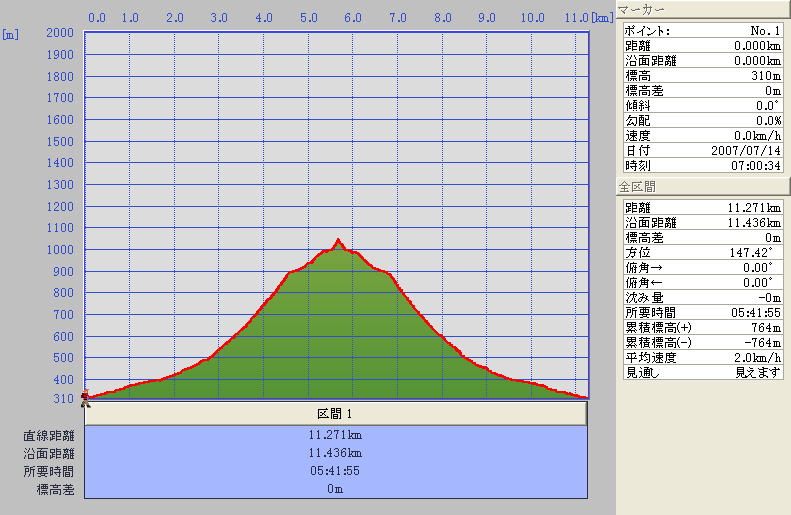Click the 沈み量 -0m row
Viewport: 791px width, 515px height.
tap(703, 298)
